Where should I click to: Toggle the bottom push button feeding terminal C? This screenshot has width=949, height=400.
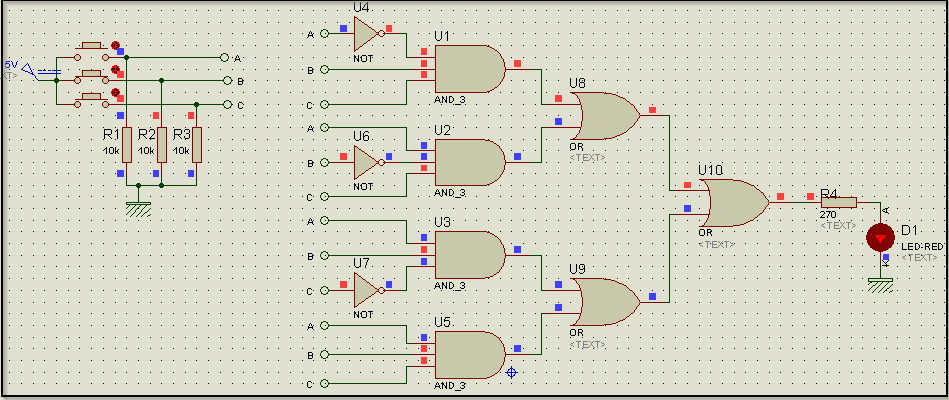(x=93, y=97)
